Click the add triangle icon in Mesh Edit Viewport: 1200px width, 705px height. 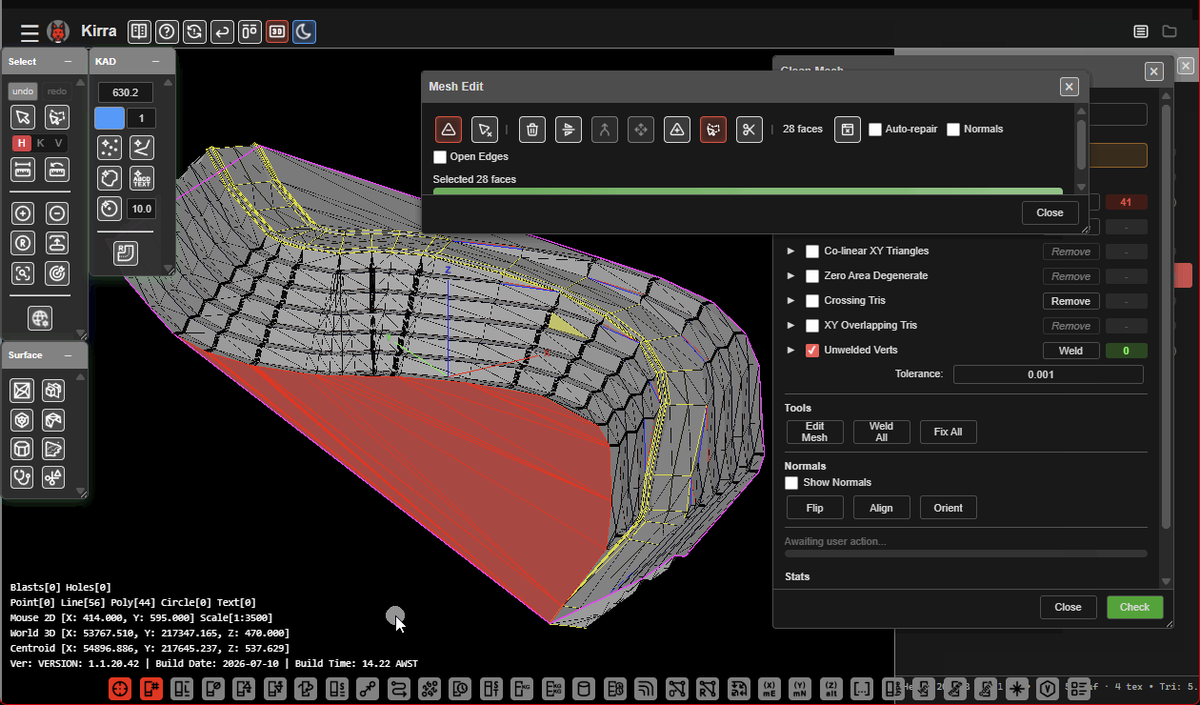[x=677, y=129]
